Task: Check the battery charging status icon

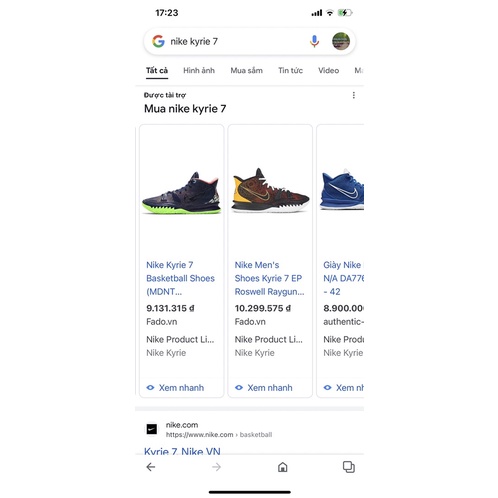Action: [x=345, y=13]
